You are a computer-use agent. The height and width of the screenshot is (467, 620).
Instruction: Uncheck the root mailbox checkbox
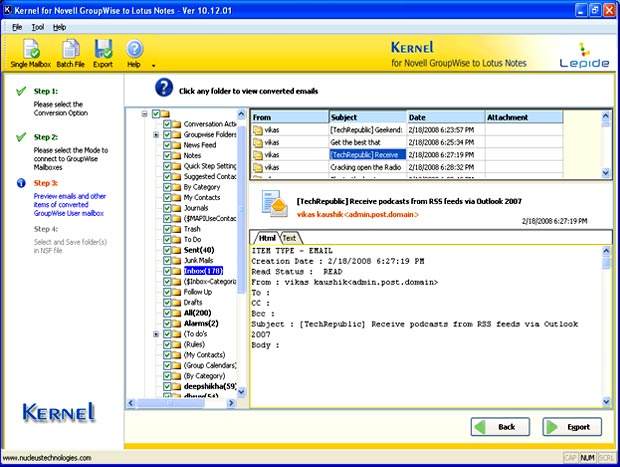pyautogui.click(x=156, y=114)
